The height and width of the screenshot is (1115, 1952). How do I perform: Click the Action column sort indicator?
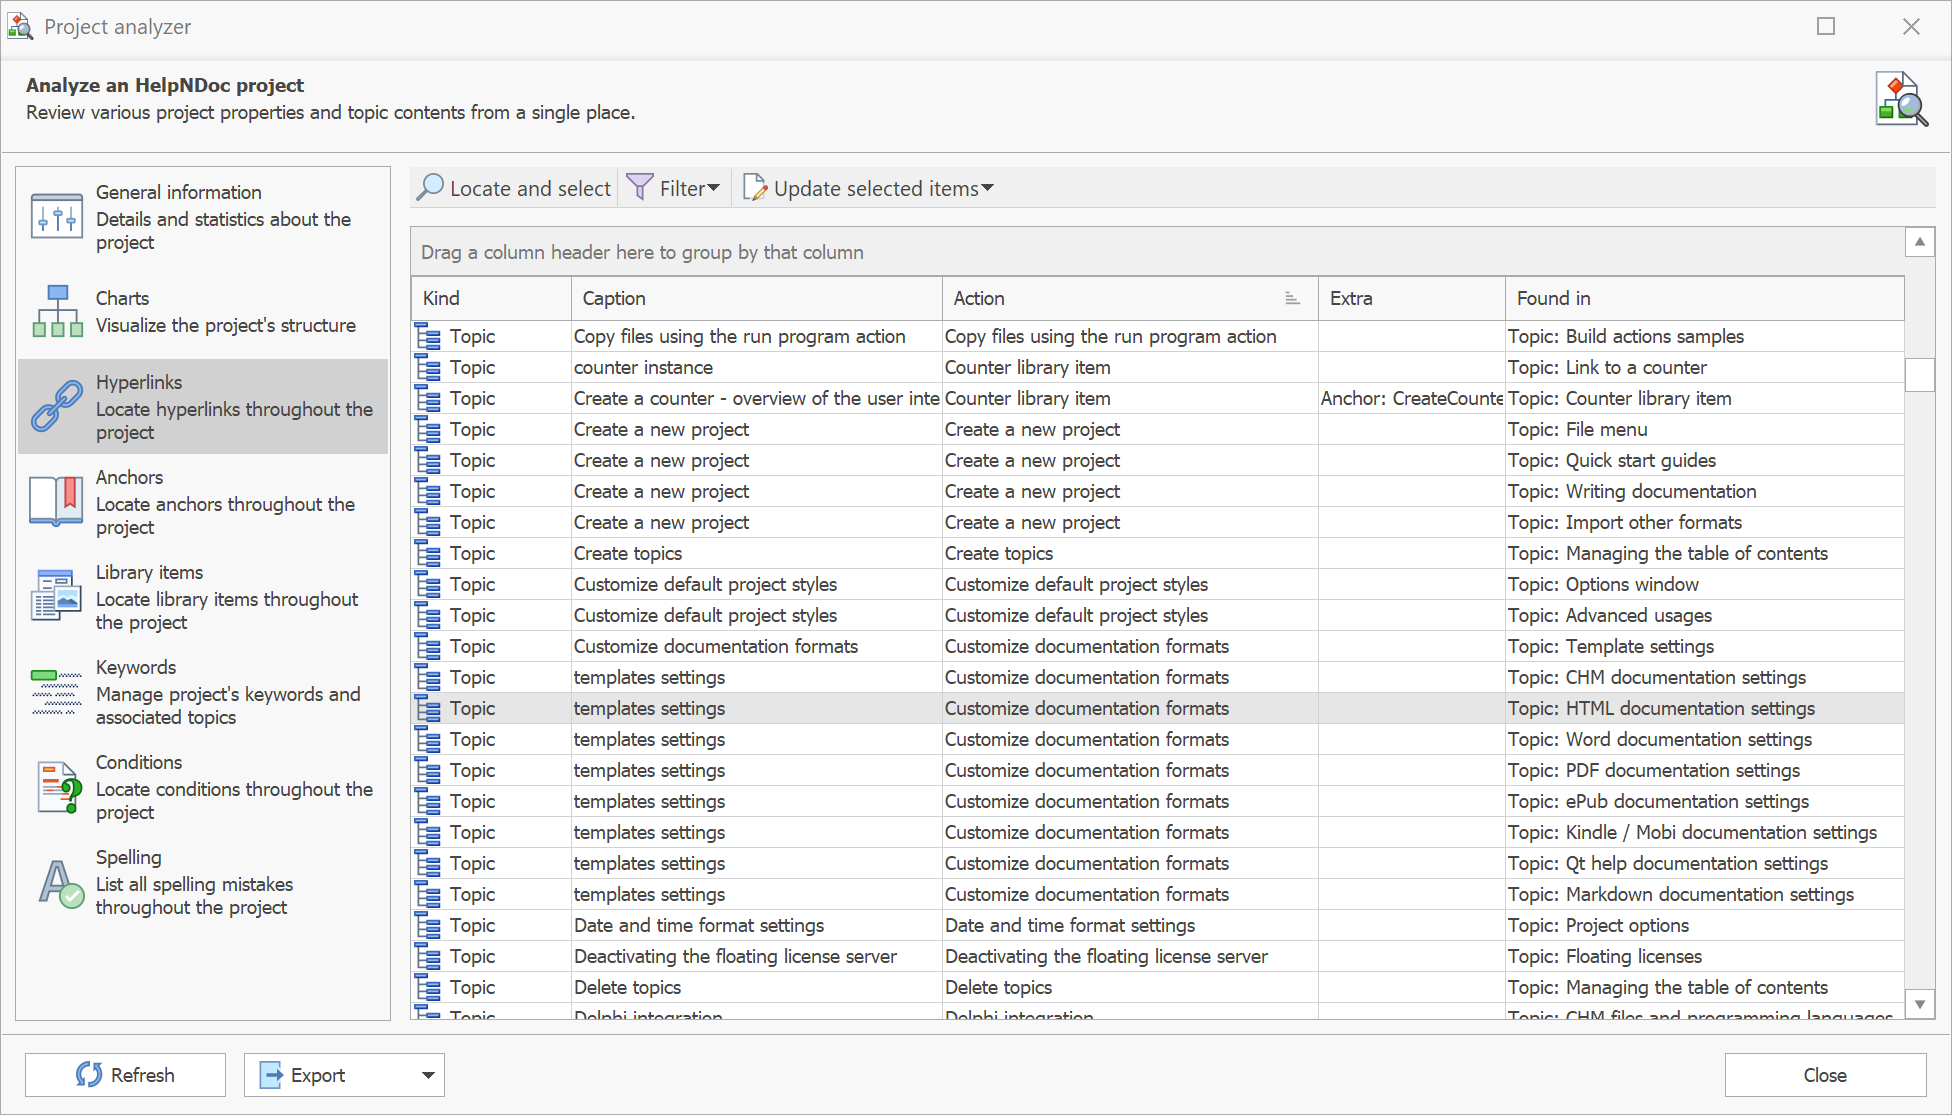(x=1292, y=298)
